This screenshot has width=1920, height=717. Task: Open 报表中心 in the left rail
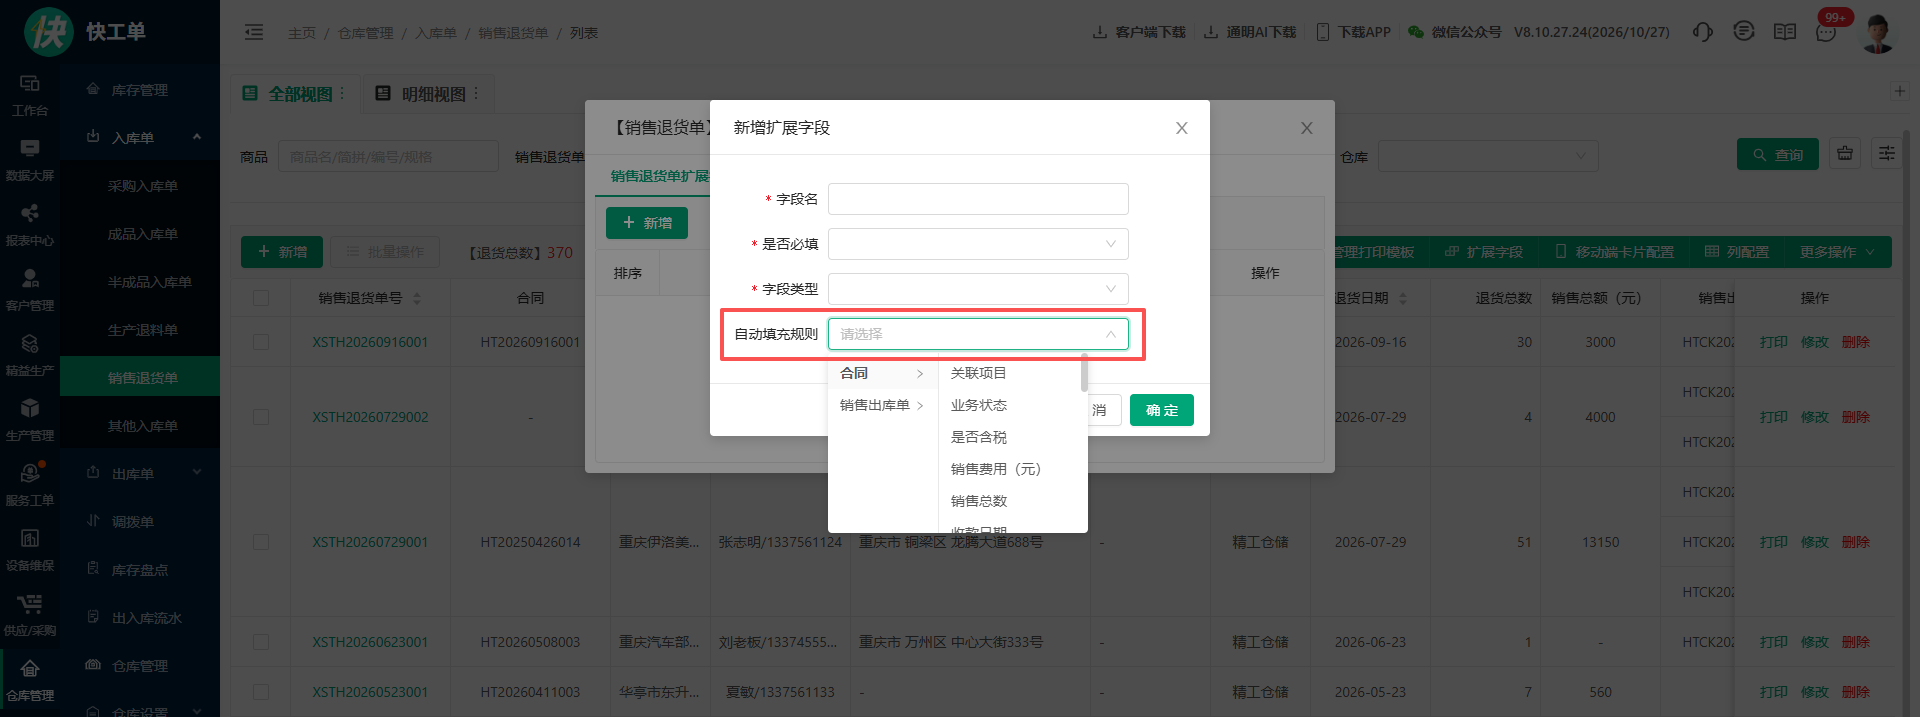(x=30, y=226)
